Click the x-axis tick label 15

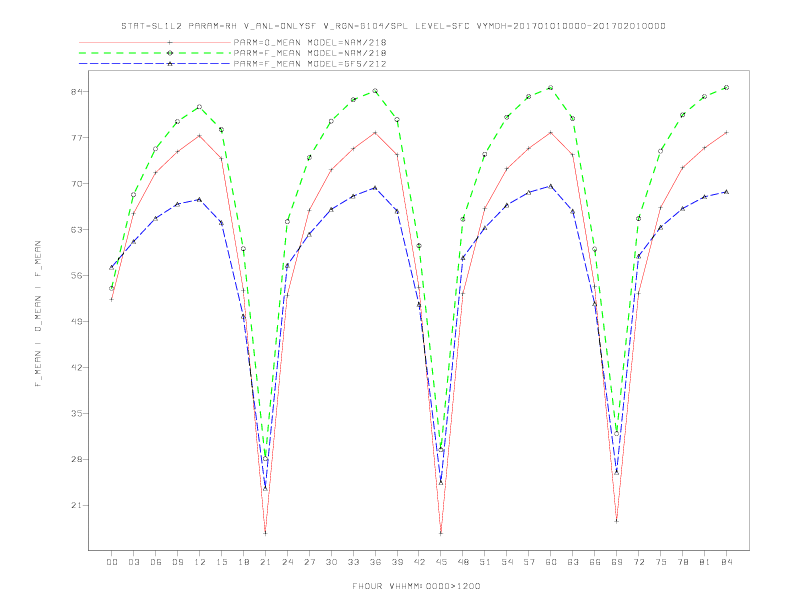(222, 562)
